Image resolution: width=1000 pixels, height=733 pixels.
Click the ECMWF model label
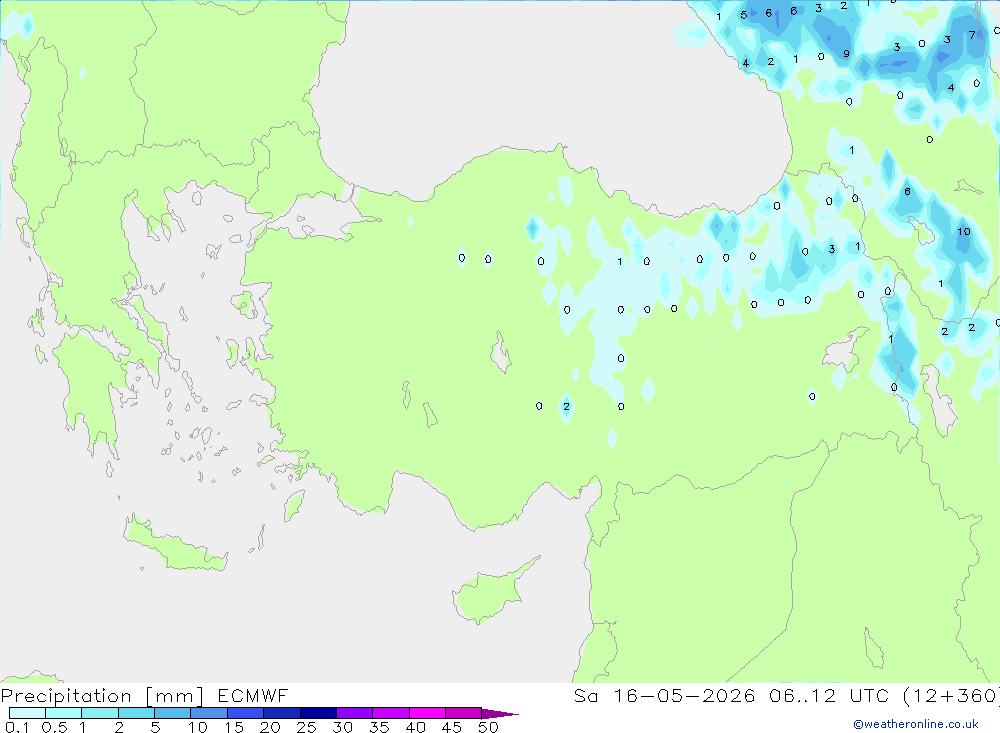point(253,695)
